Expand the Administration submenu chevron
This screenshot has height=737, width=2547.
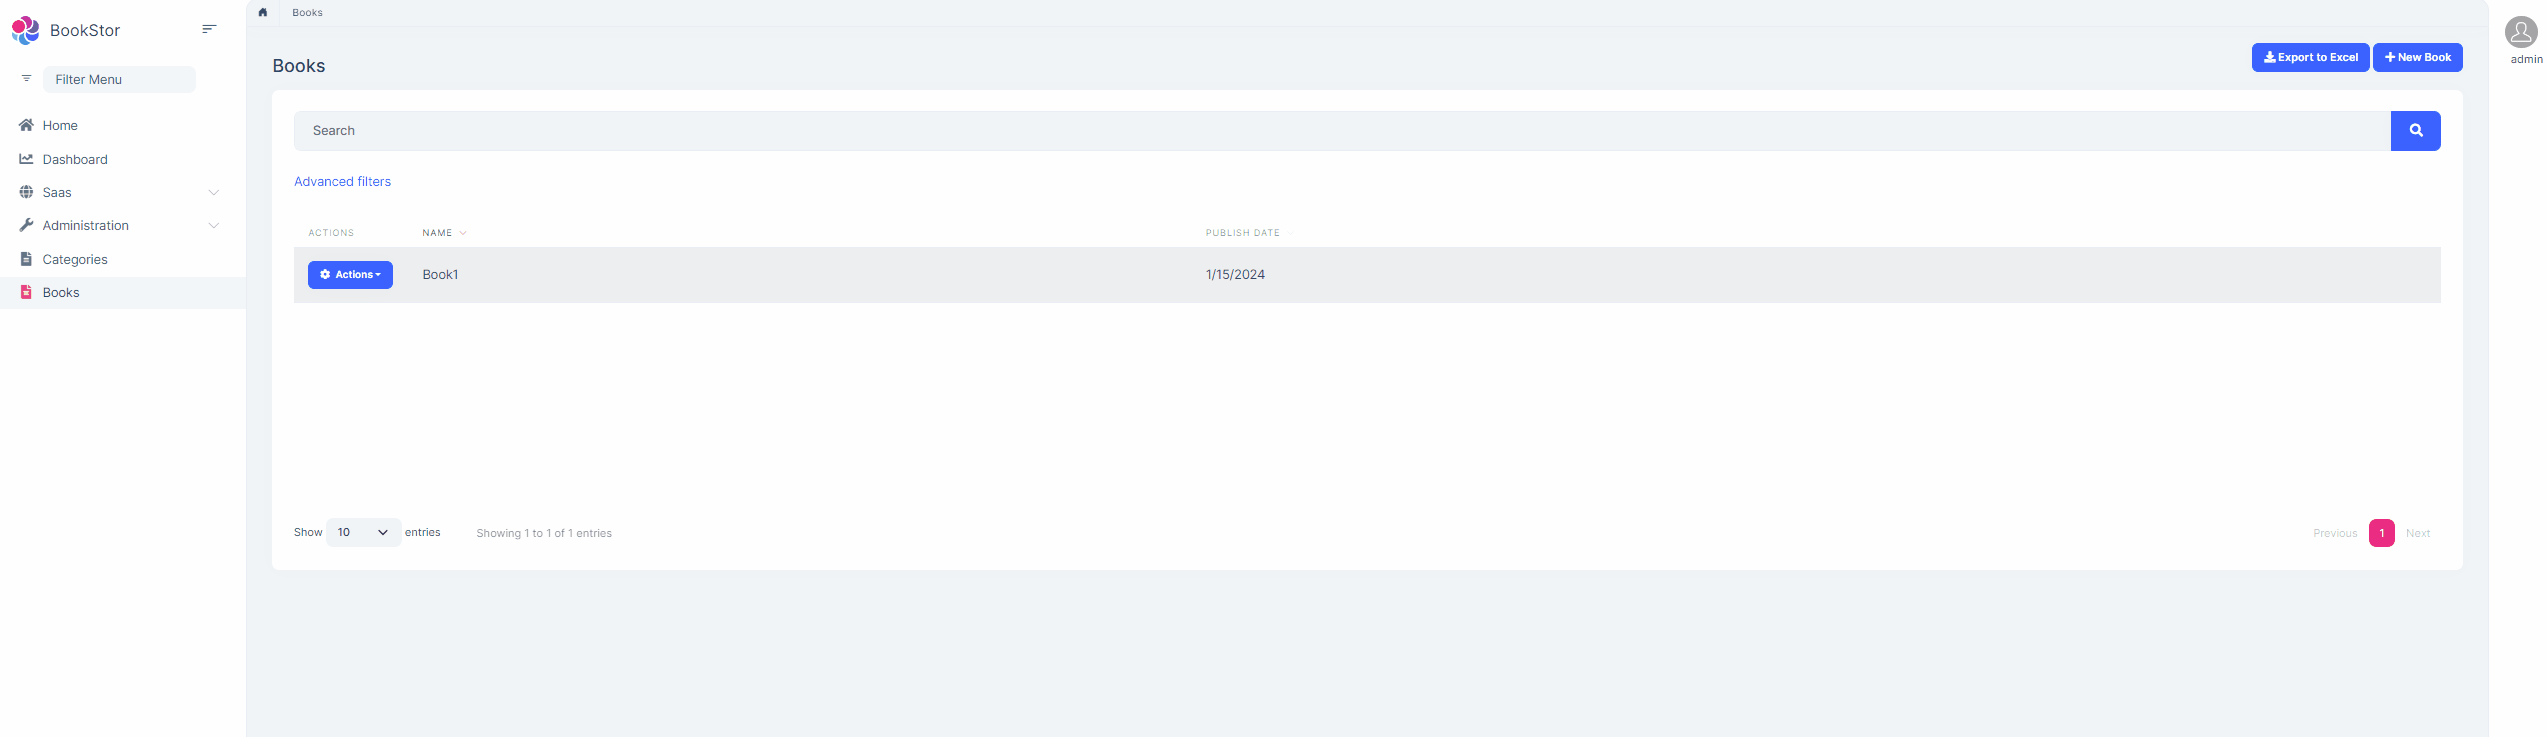click(213, 225)
